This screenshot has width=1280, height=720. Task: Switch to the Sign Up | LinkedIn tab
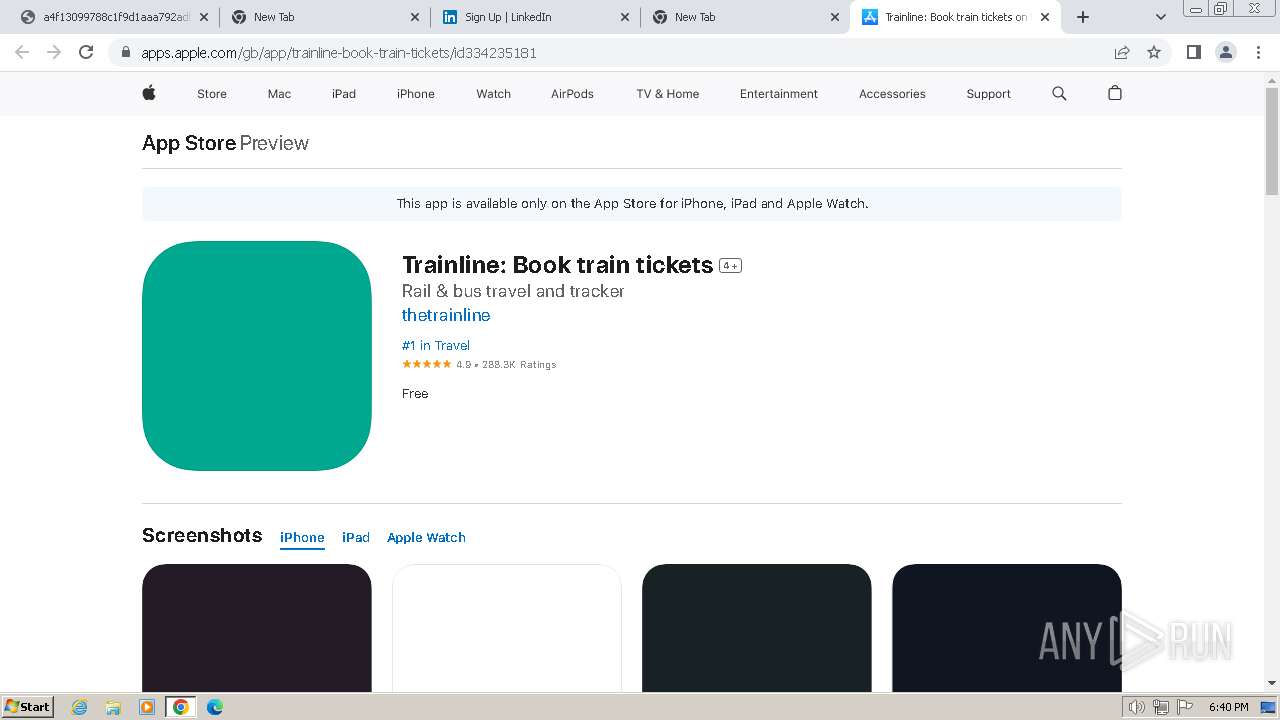(x=535, y=17)
